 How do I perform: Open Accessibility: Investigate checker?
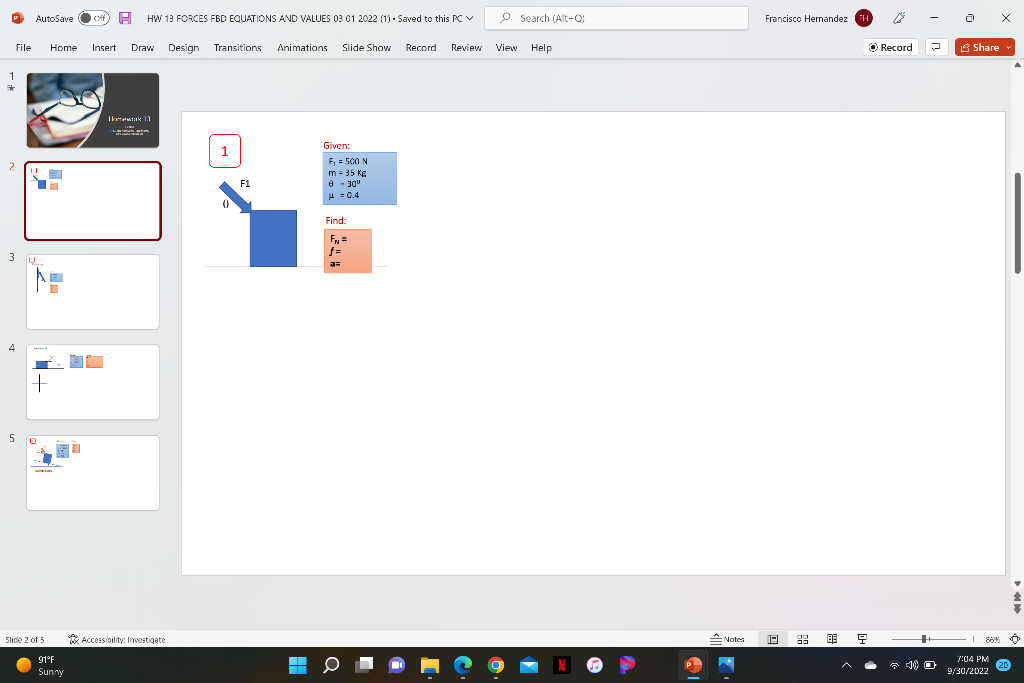click(117, 639)
